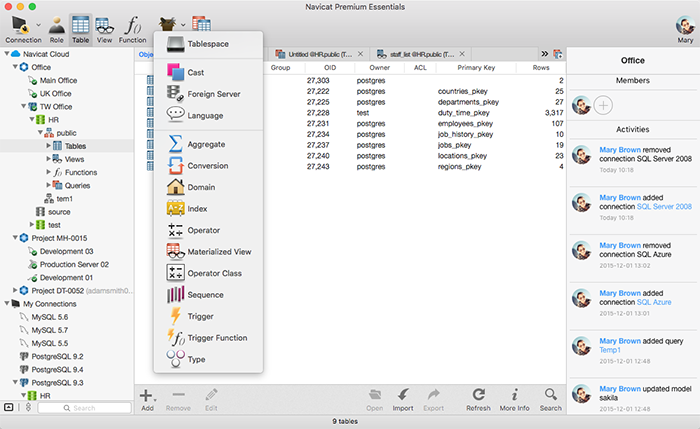Select the Table toolbar button
This screenshot has width=700, height=429.
coord(80,29)
